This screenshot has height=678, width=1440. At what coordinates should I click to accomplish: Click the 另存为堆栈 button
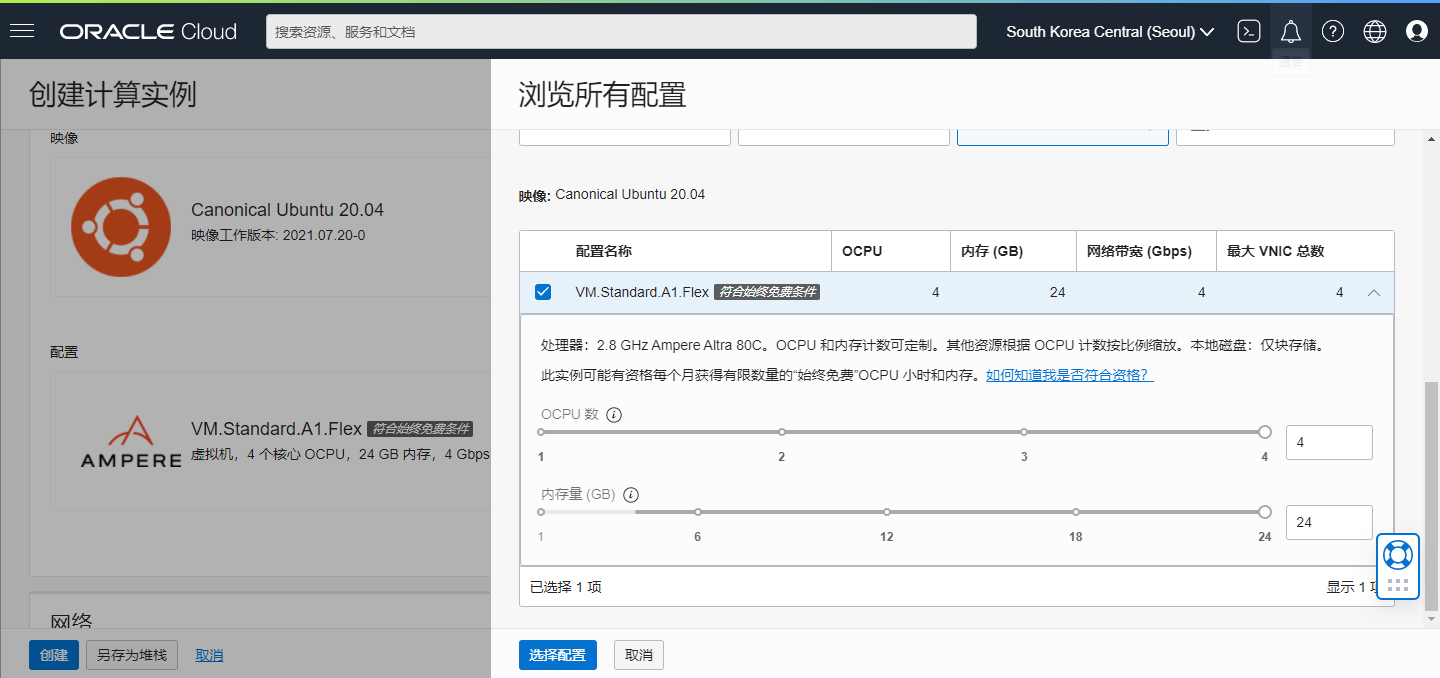coord(132,655)
